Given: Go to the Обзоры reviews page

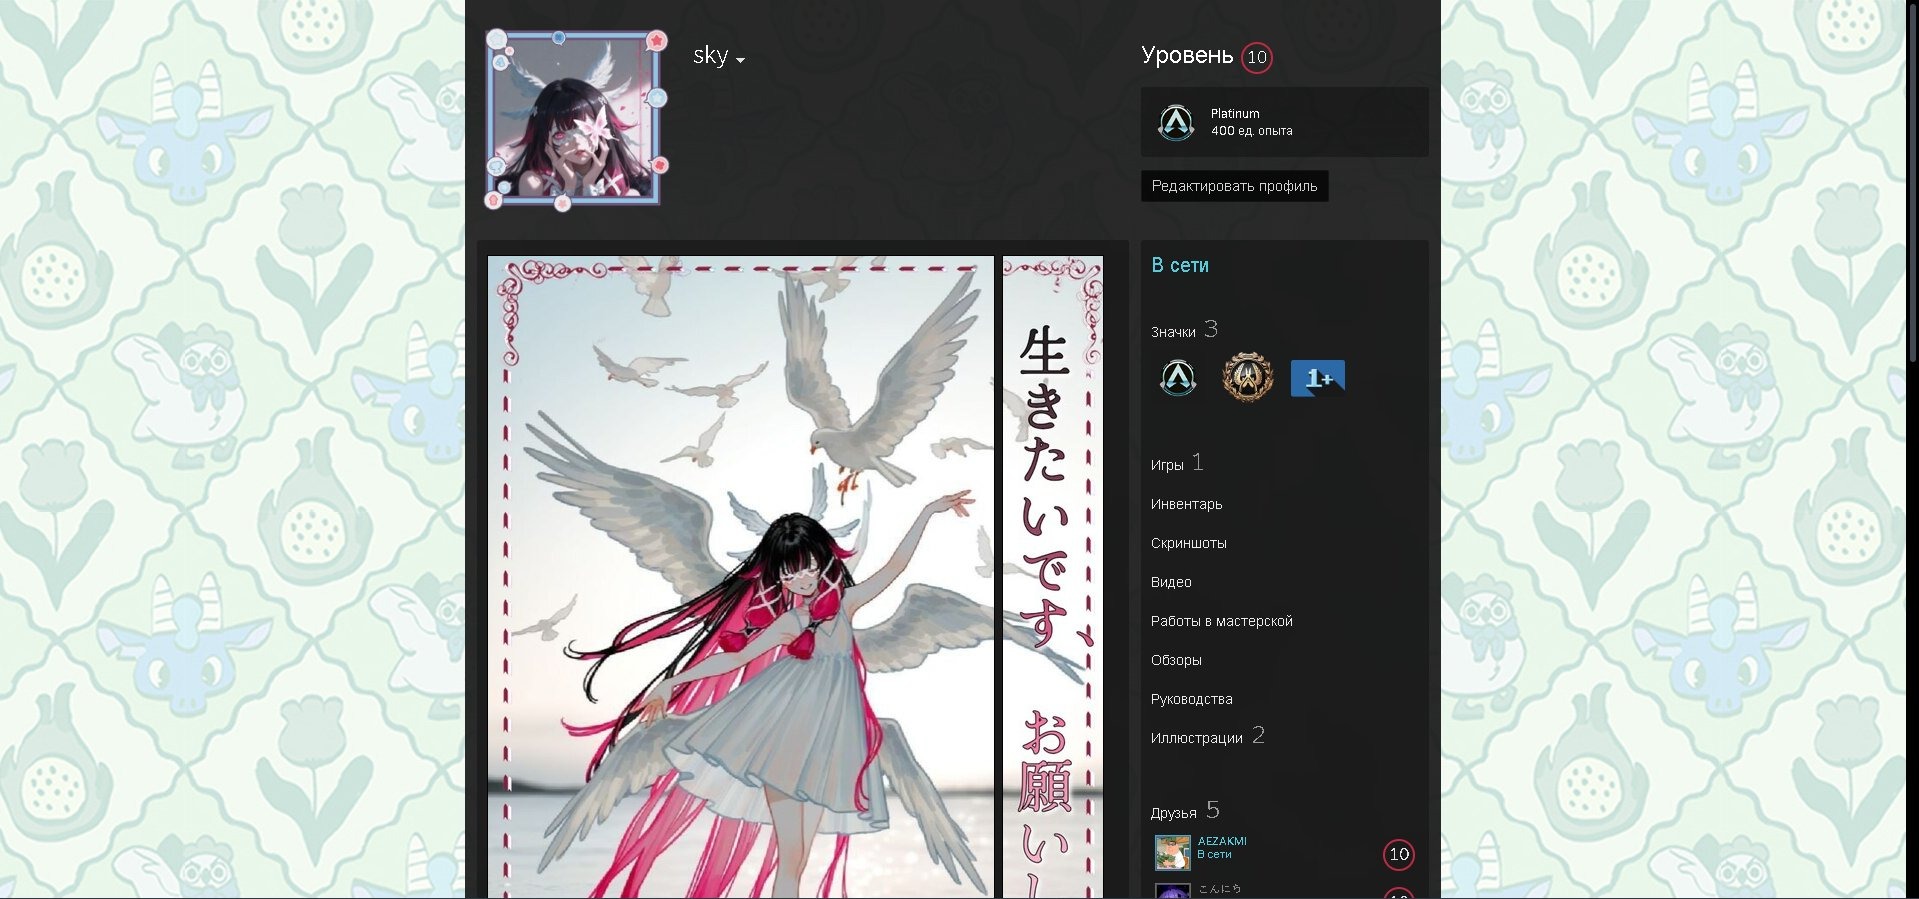Looking at the screenshot, I should 1176,660.
